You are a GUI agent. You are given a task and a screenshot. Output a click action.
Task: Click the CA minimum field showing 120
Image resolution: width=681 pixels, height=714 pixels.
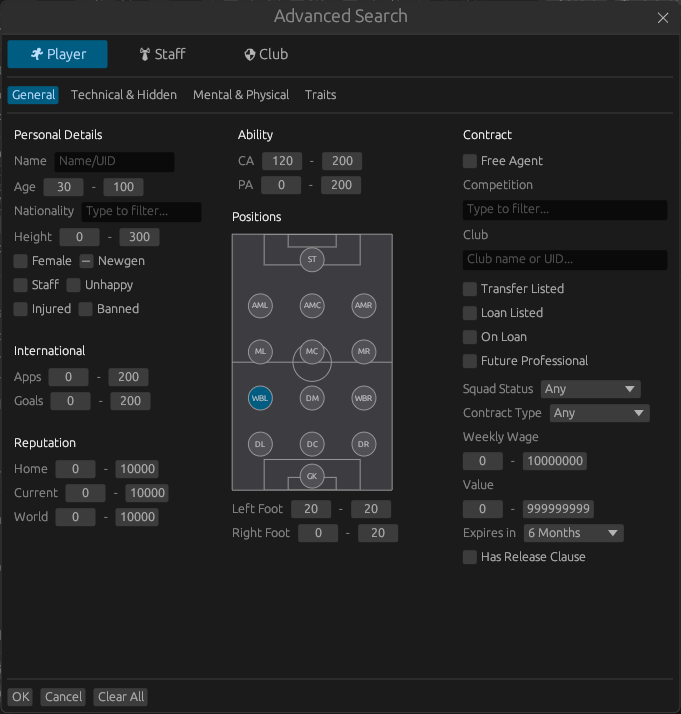(x=282, y=161)
